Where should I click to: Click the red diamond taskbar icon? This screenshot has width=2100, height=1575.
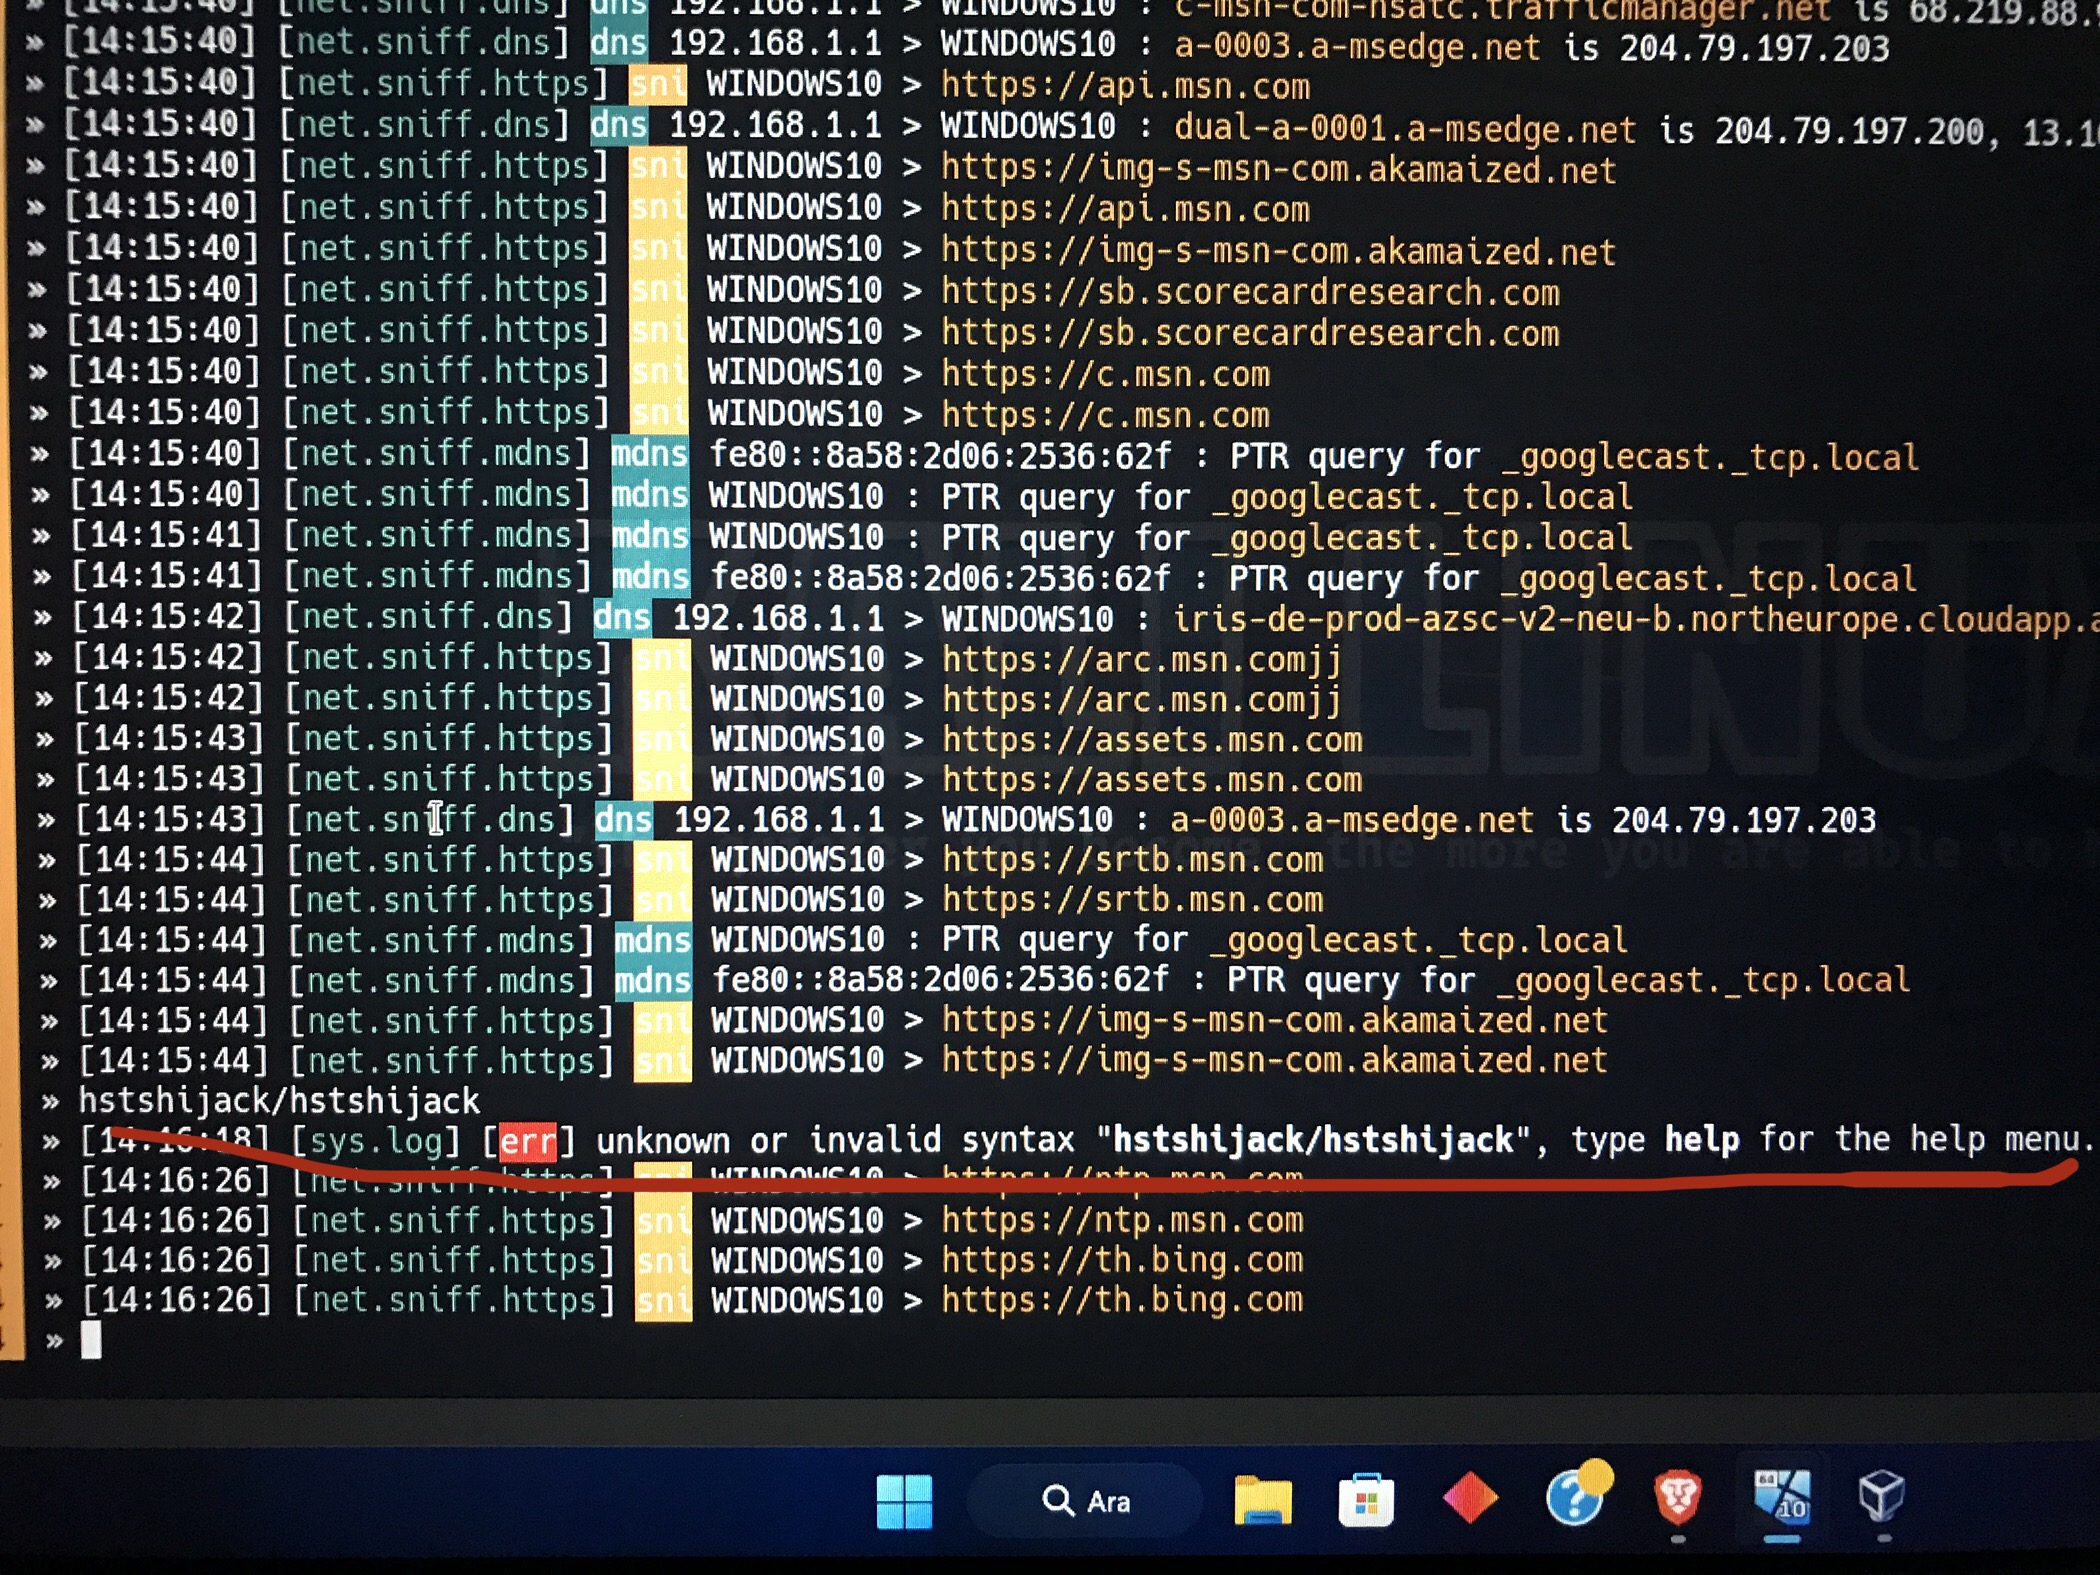click(x=1470, y=1499)
